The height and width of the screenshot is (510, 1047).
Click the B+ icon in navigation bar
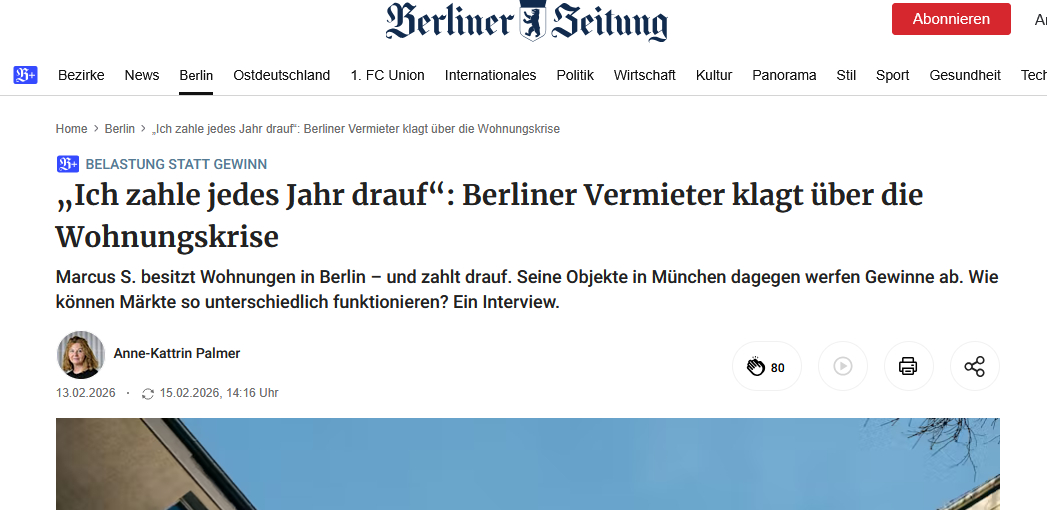point(25,75)
